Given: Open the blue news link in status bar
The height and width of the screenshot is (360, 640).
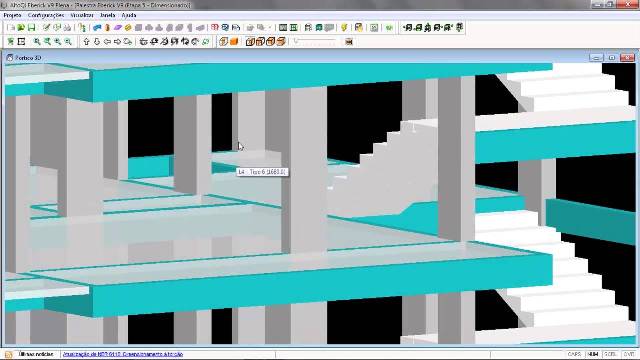Looking at the screenshot, I should coord(123,354).
